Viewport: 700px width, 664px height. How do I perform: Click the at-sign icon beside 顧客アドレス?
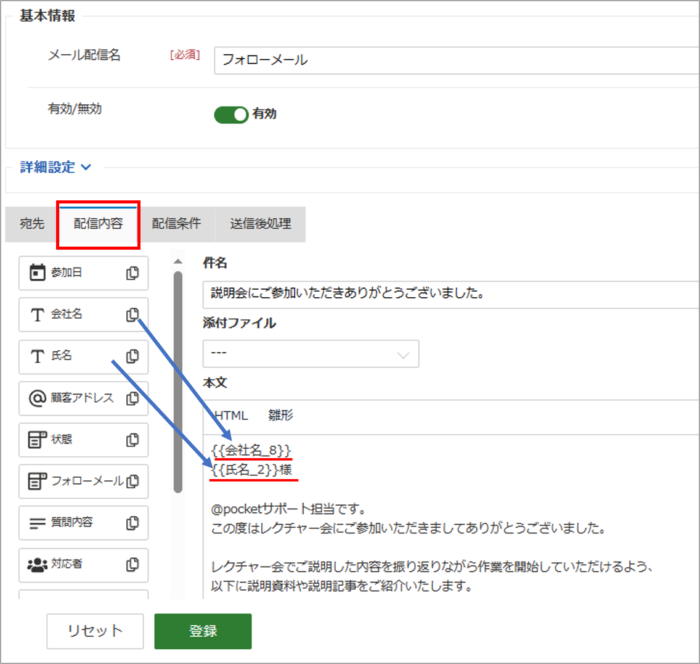[37, 398]
